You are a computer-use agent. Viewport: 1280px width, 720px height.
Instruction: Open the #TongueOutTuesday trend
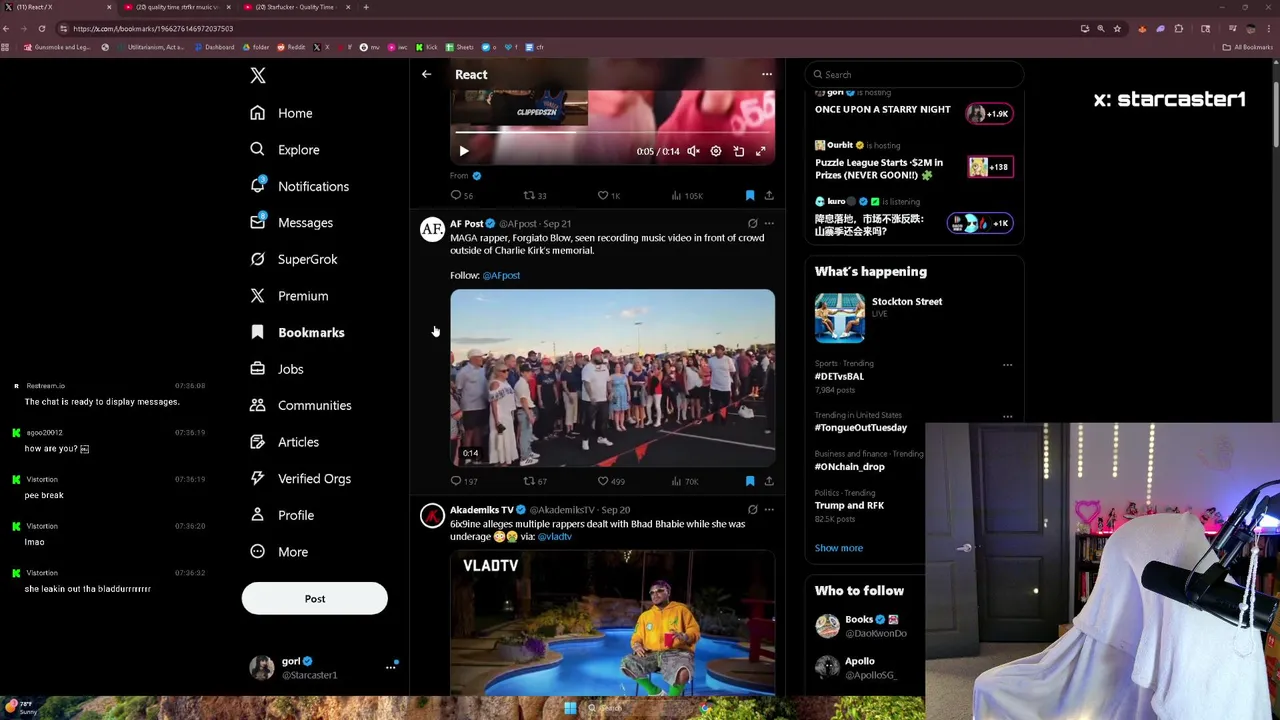(x=861, y=427)
